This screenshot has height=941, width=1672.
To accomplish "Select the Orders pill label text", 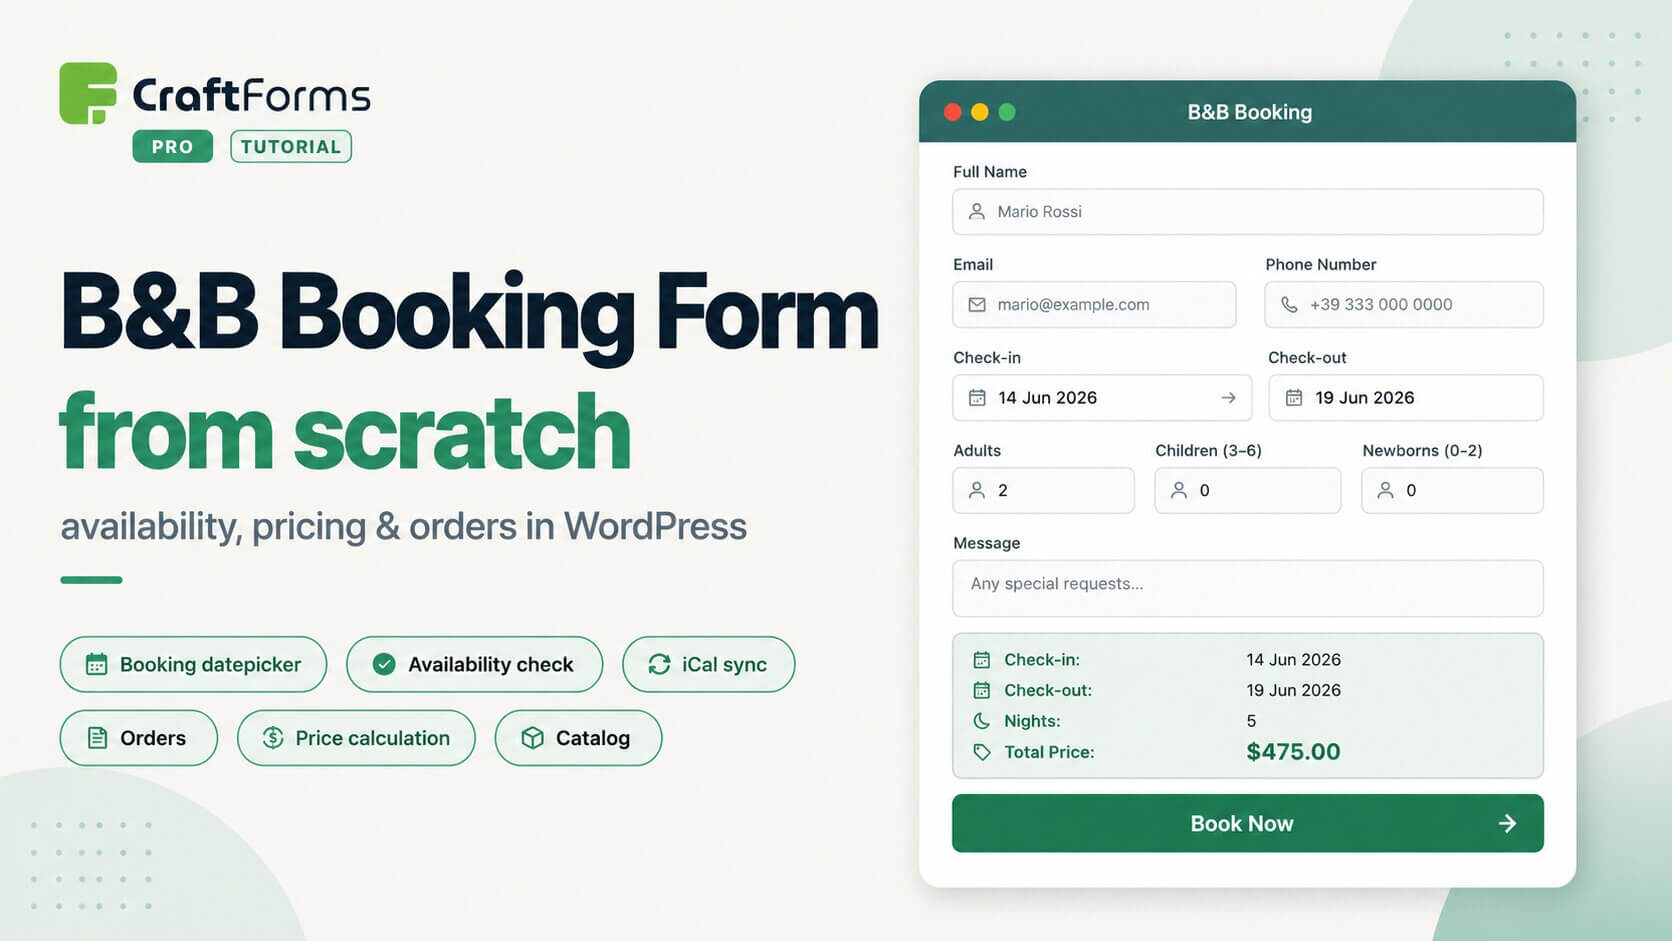I will click(153, 738).
